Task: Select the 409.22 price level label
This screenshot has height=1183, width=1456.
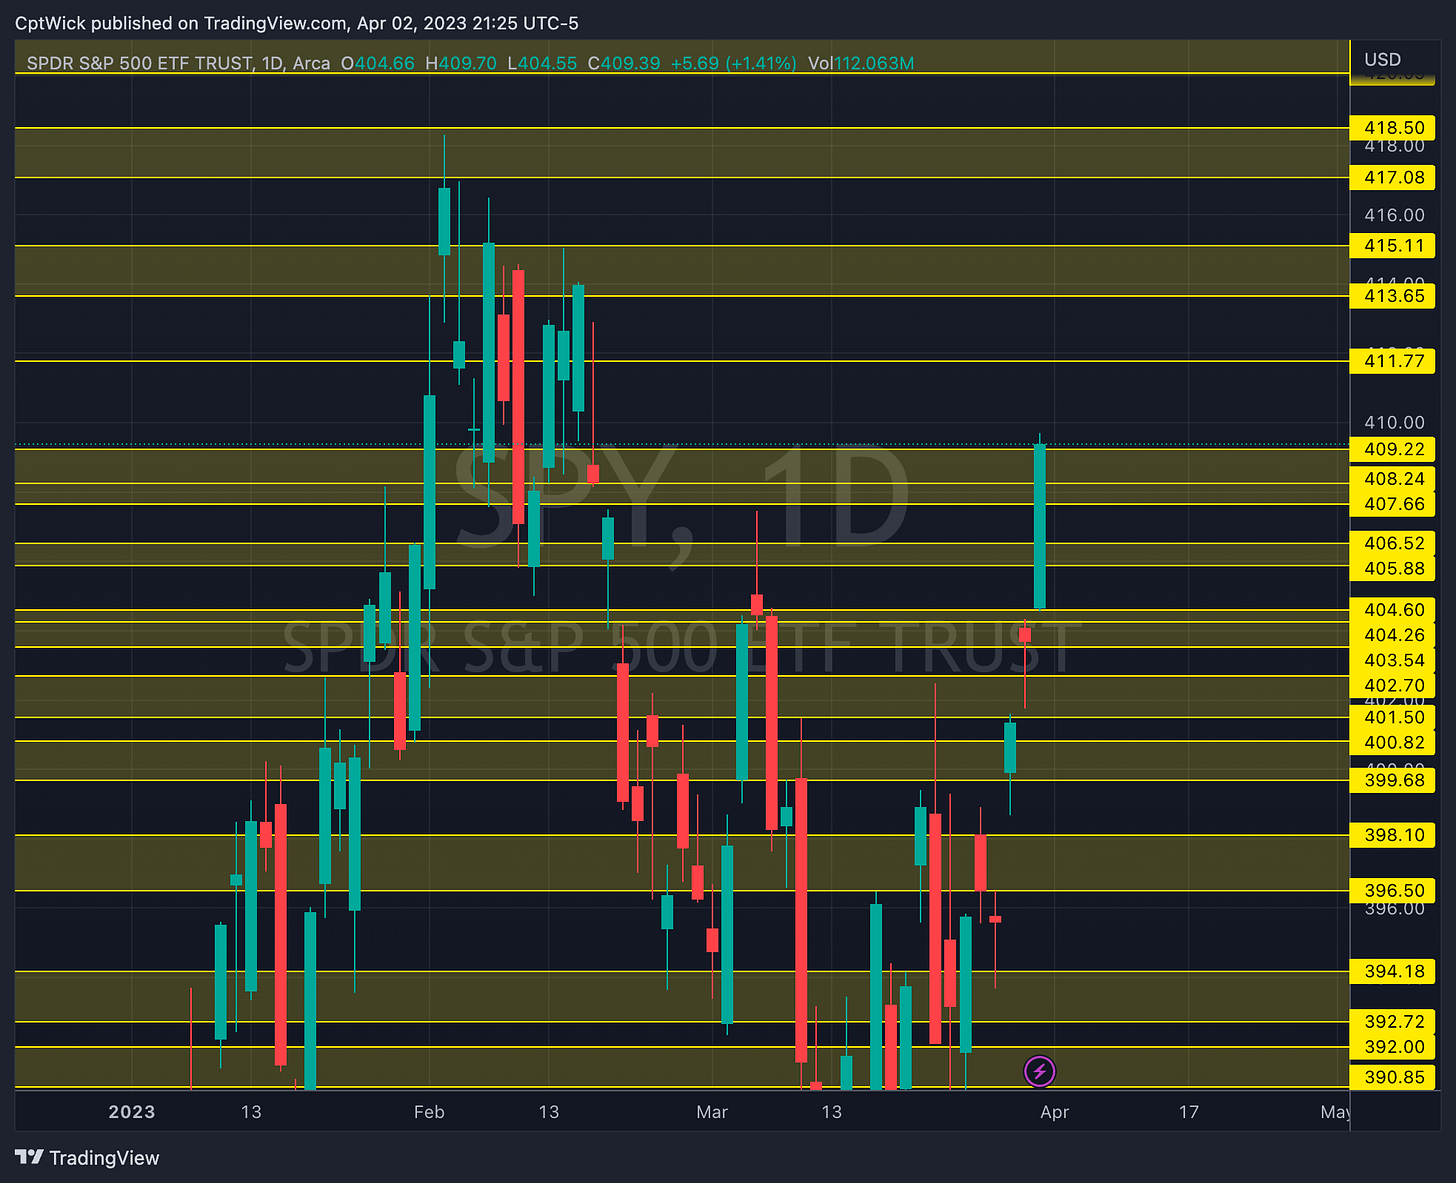Action: (x=1393, y=449)
